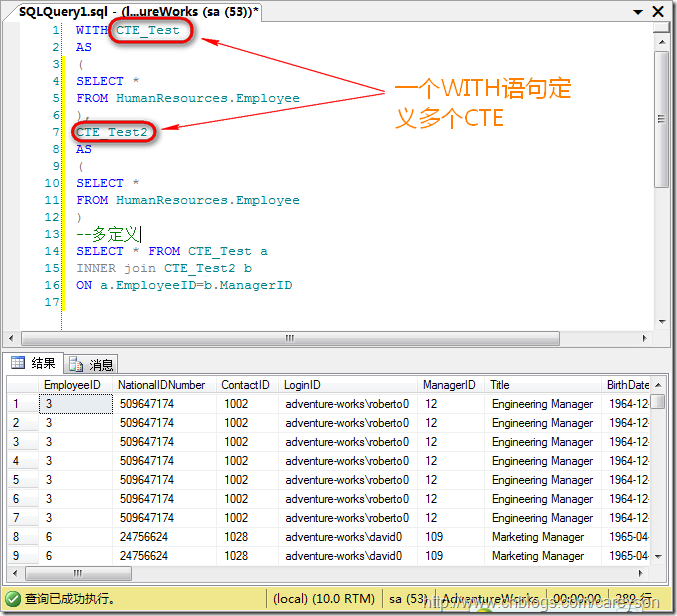Place cursor on line 14 SELECT statement
This screenshot has width=677, height=616.
pyautogui.click(x=170, y=251)
